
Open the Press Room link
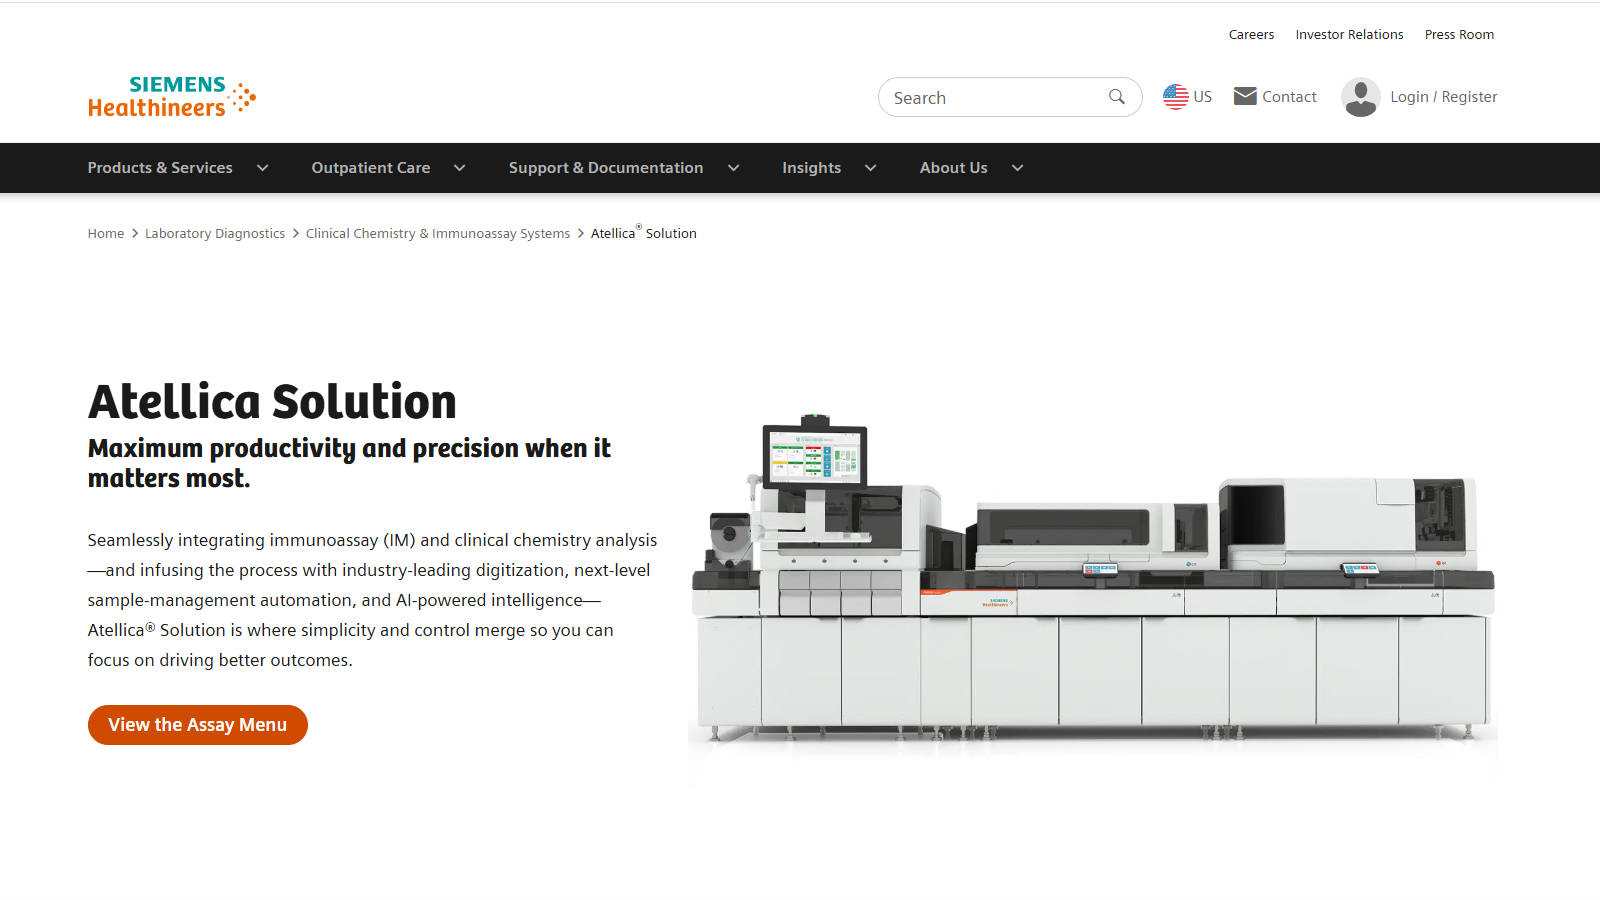pos(1459,34)
